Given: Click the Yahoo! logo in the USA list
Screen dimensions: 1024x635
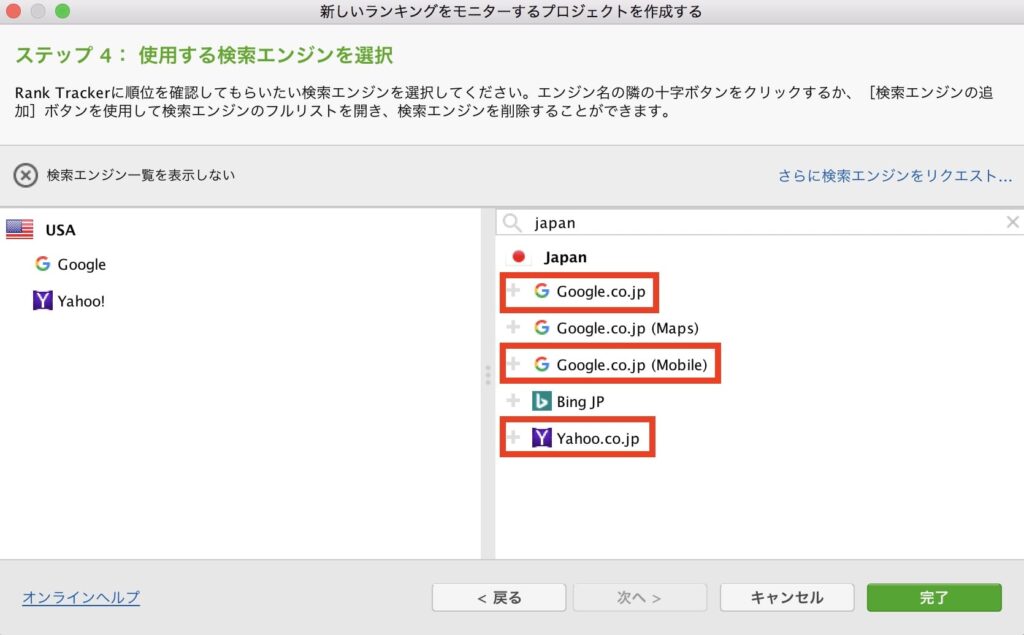Looking at the screenshot, I should 42,300.
